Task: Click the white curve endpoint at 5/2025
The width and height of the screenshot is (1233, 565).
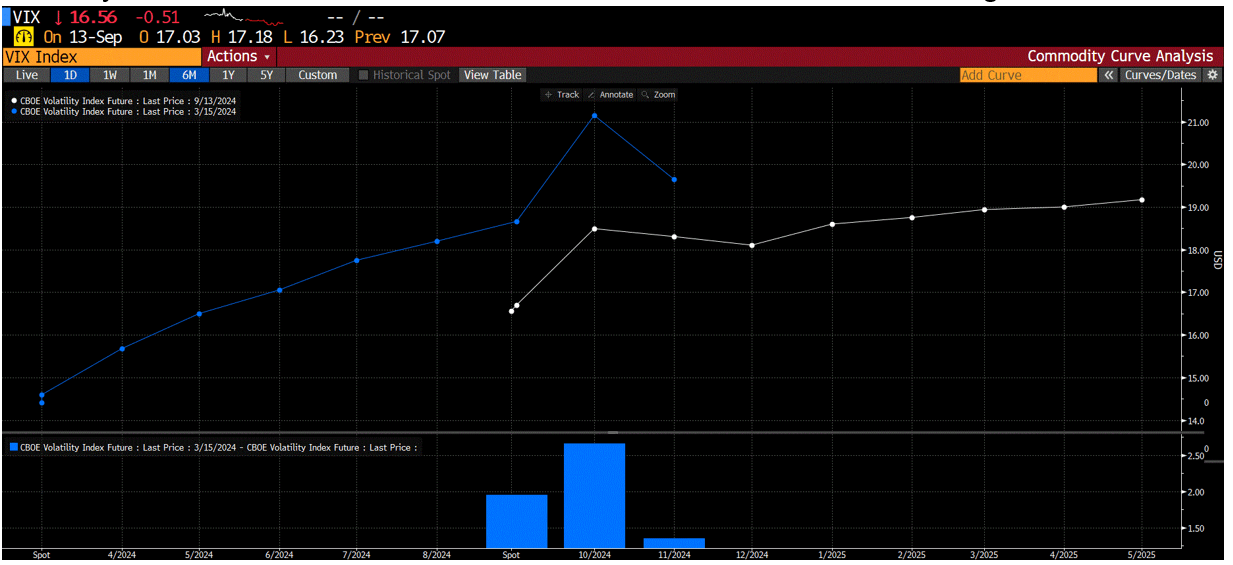Action: point(1142,200)
